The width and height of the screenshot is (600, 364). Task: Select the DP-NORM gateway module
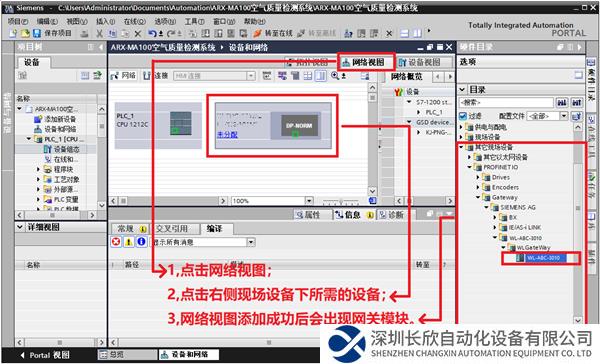pyautogui.click(x=299, y=126)
